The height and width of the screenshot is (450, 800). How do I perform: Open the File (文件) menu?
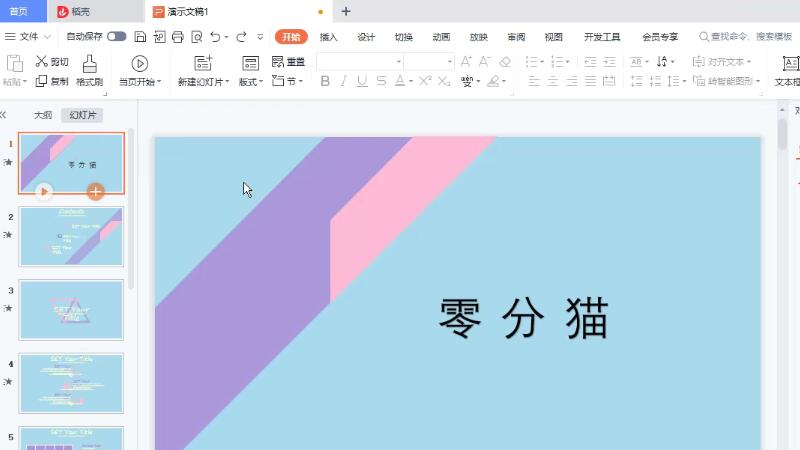coord(28,37)
